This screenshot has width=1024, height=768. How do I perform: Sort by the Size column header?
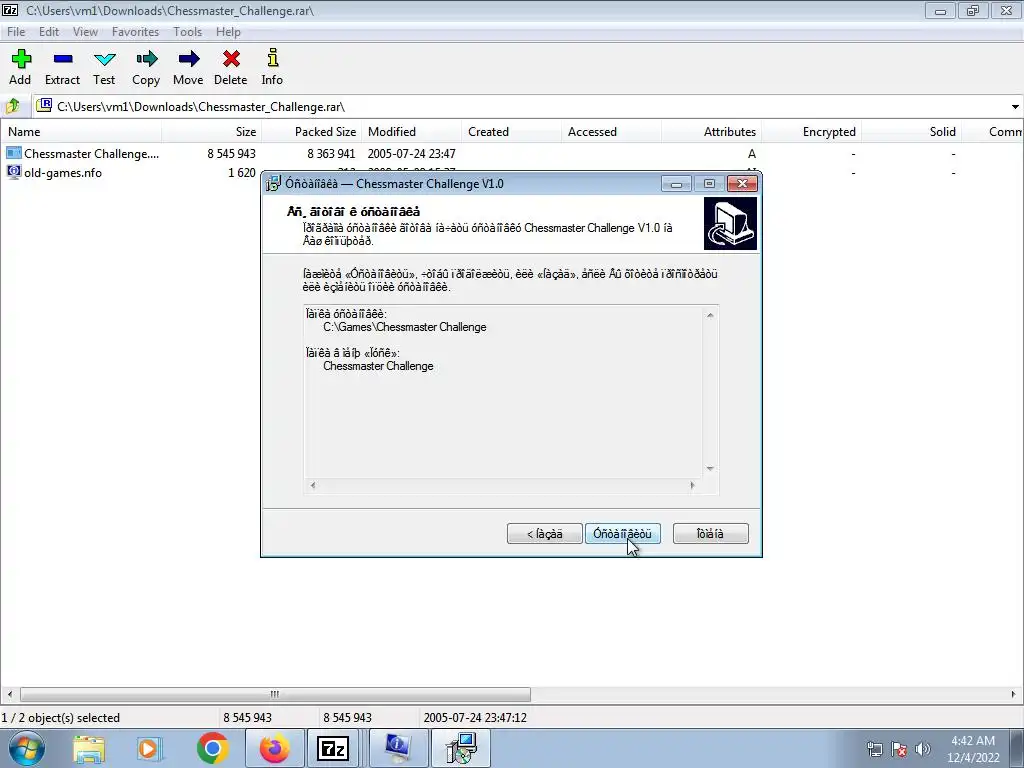[x=212, y=131]
